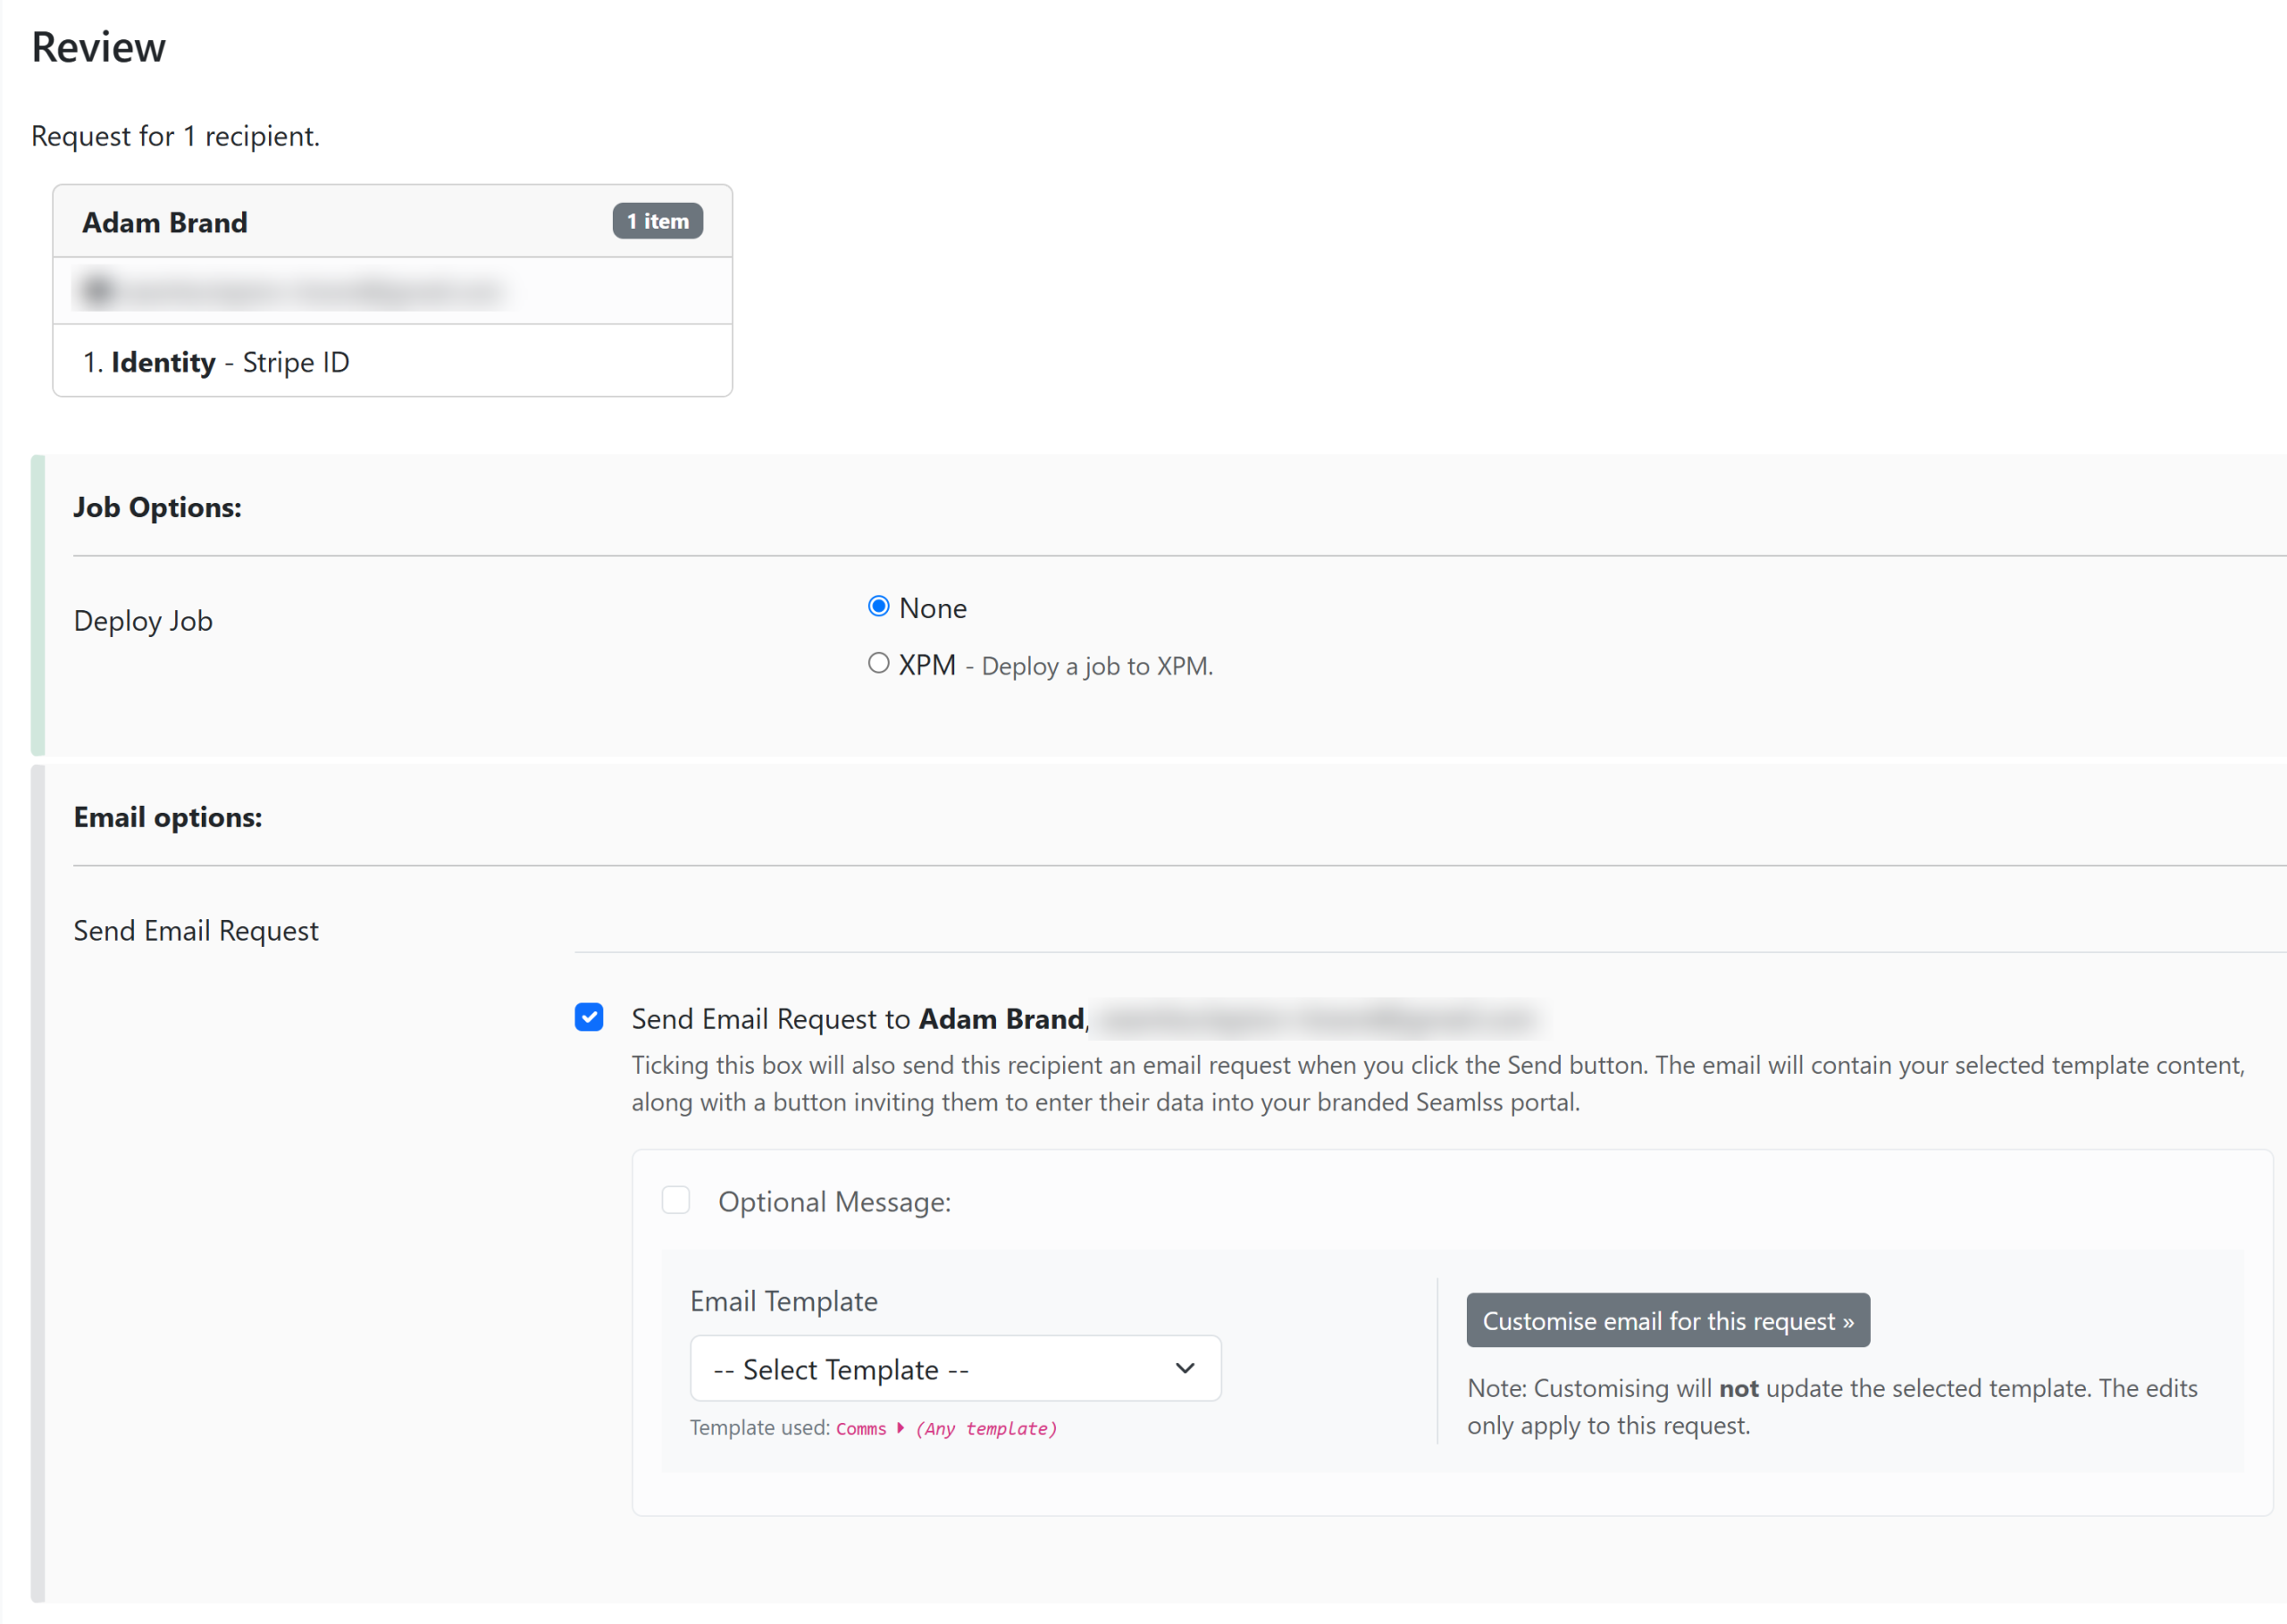Image resolution: width=2287 pixels, height=1624 pixels.
Task: Click the Comms template used label
Action: tap(861, 1429)
